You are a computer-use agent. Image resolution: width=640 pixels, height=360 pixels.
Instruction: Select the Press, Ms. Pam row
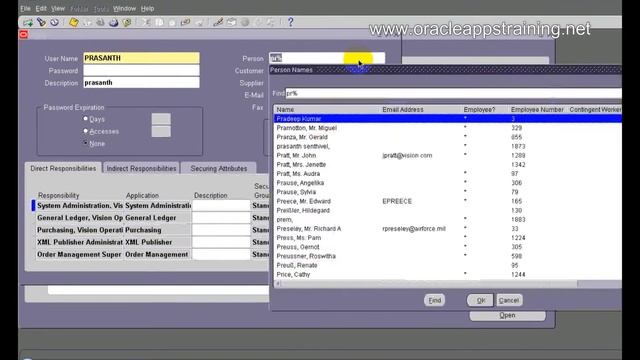(448, 238)
